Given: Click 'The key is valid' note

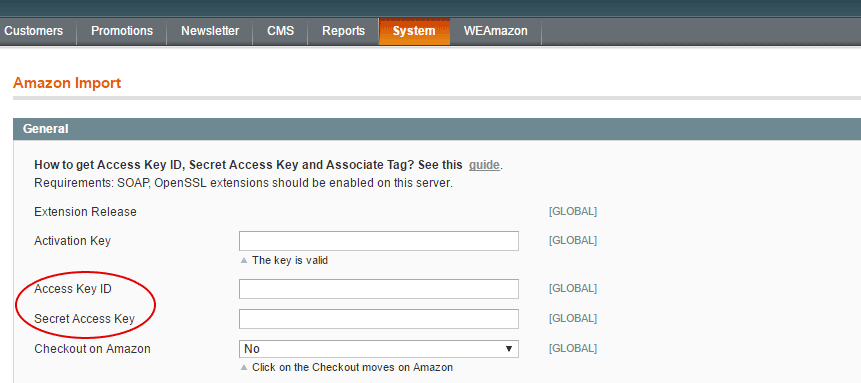Looking at the screenshot, I should click(x=290, y=260).
